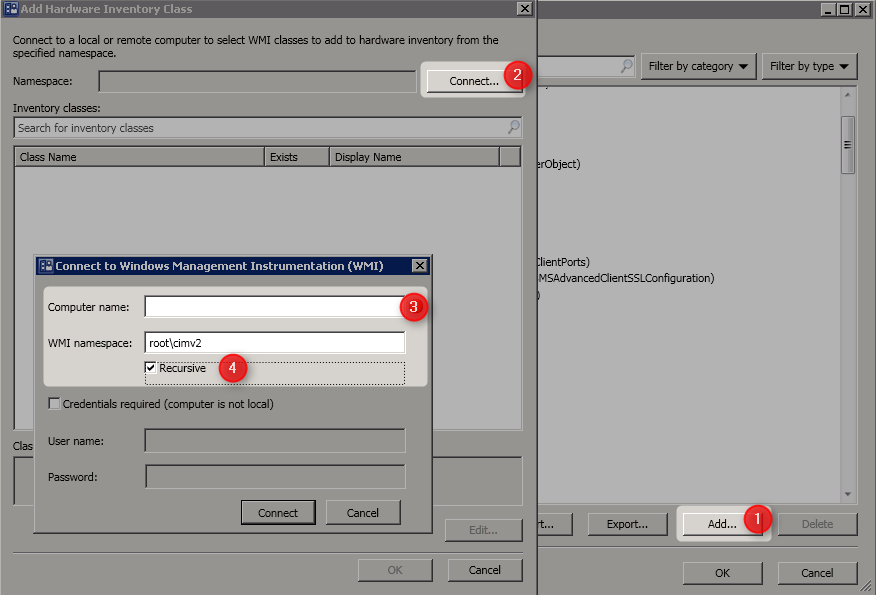The height and width of the screenshot is (595, 876).
Task: Open the Filter by category dropdown
Action: point(698,66)
